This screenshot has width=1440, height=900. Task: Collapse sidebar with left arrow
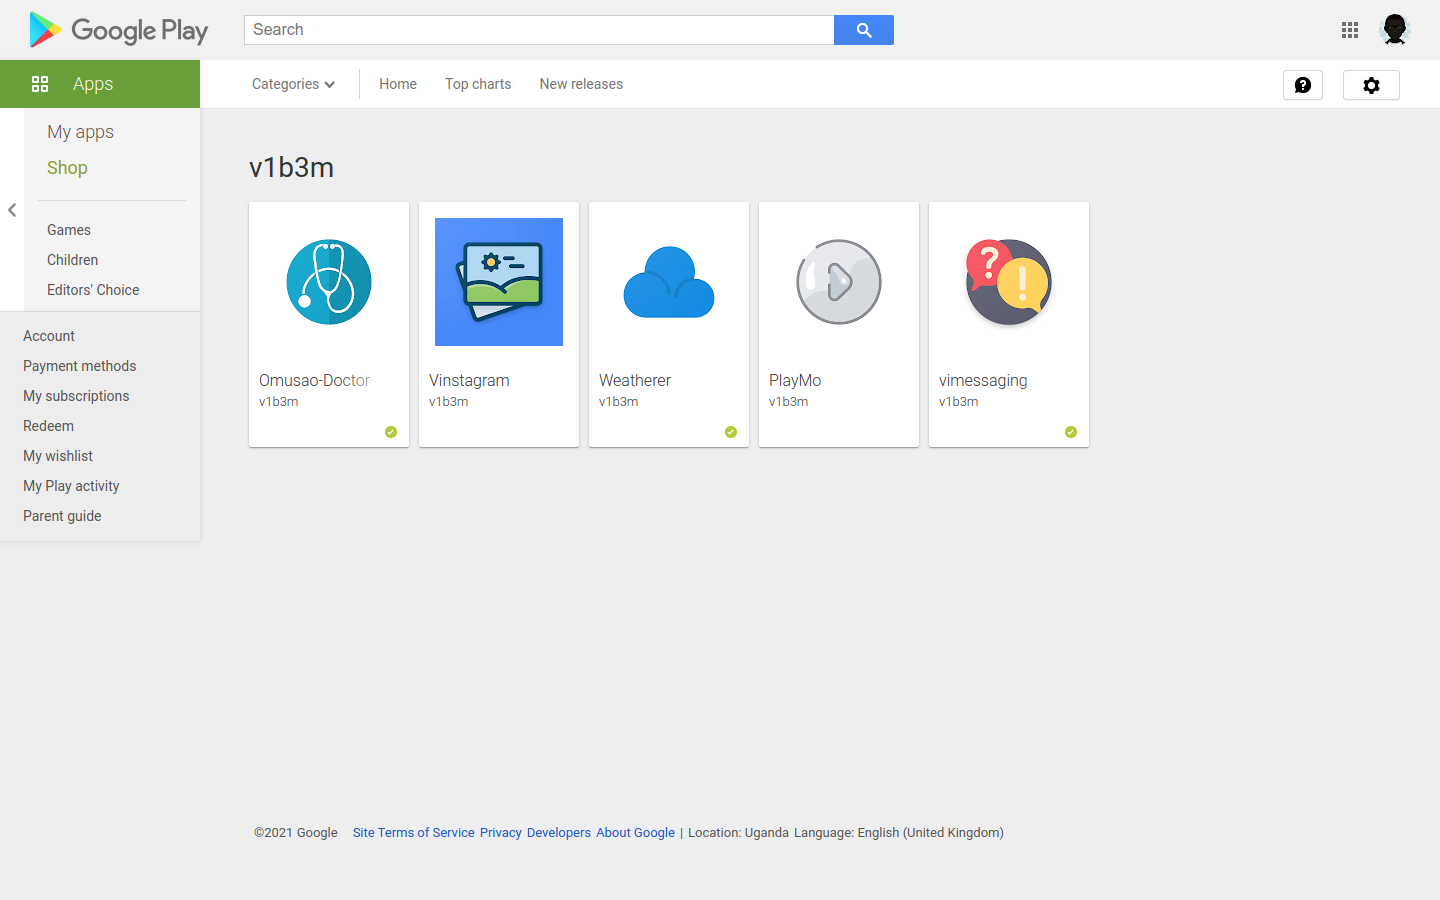(x=12, y=210)
